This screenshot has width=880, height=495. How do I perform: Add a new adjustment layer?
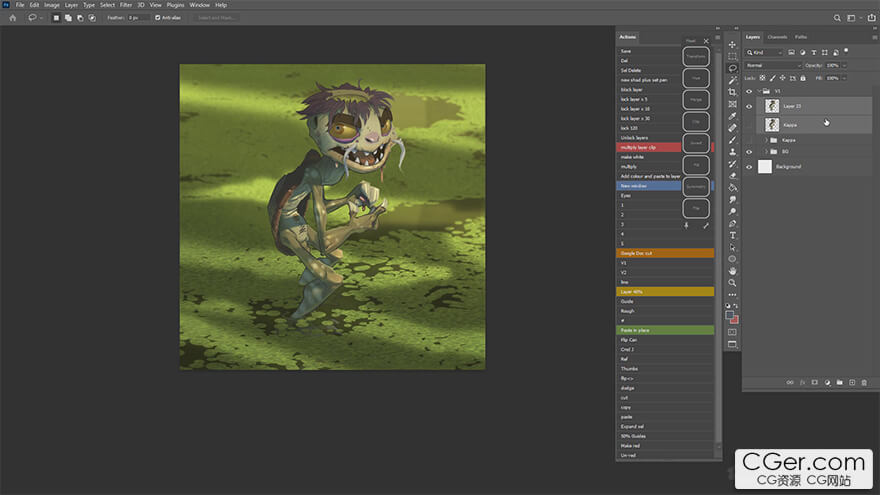point(827,382)
